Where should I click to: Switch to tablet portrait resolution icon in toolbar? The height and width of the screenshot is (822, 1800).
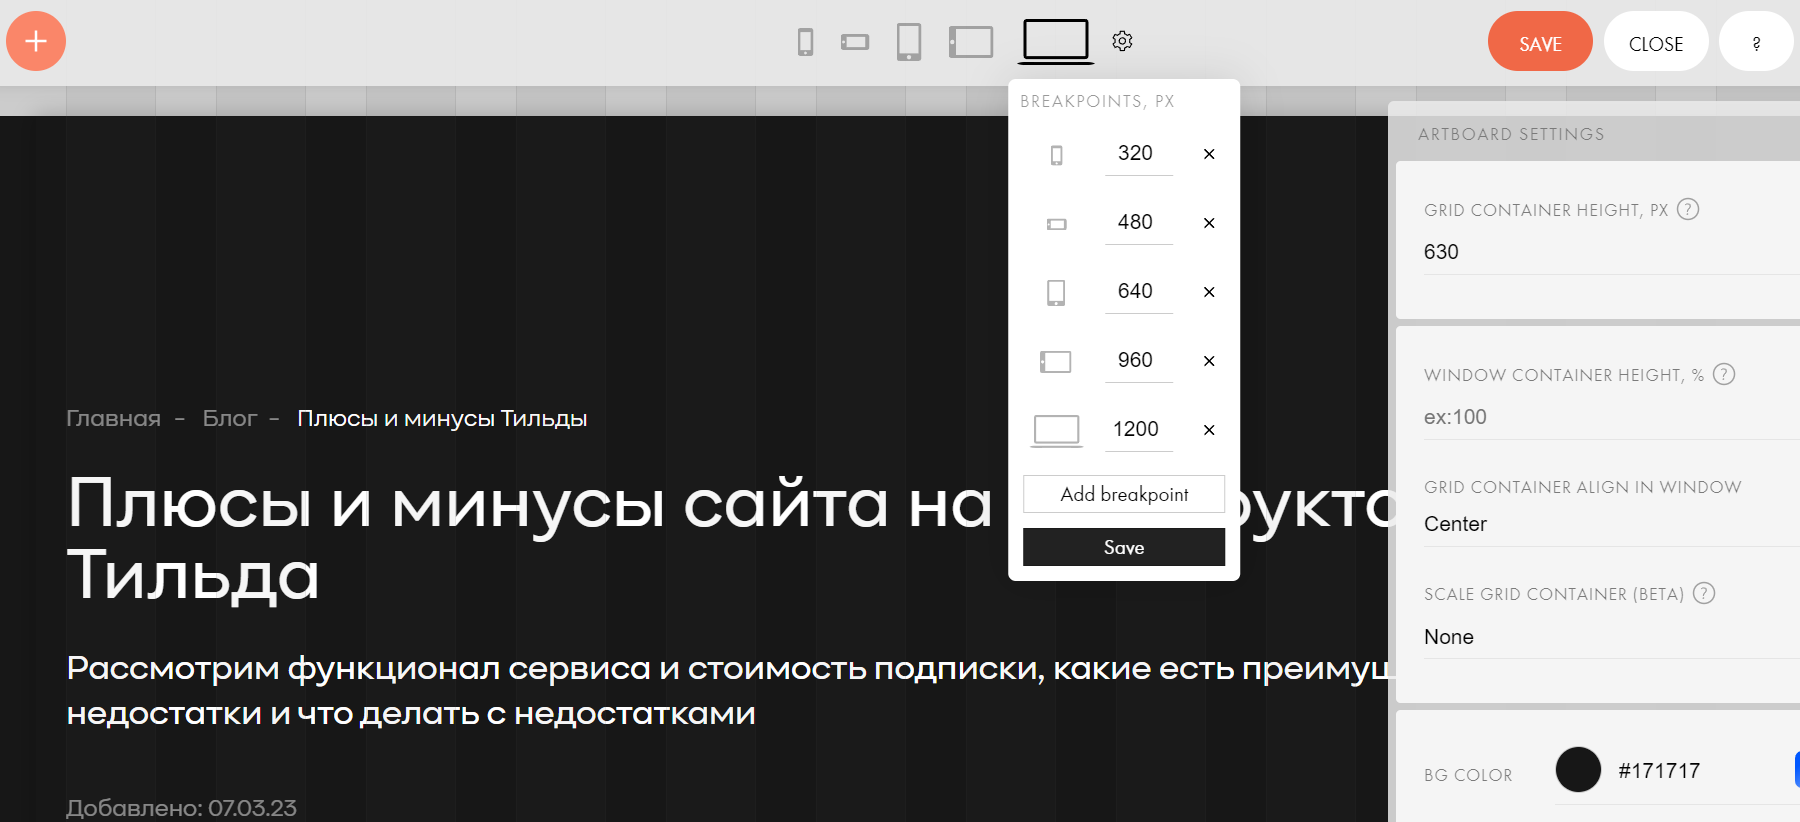click(x=909, y=42)
